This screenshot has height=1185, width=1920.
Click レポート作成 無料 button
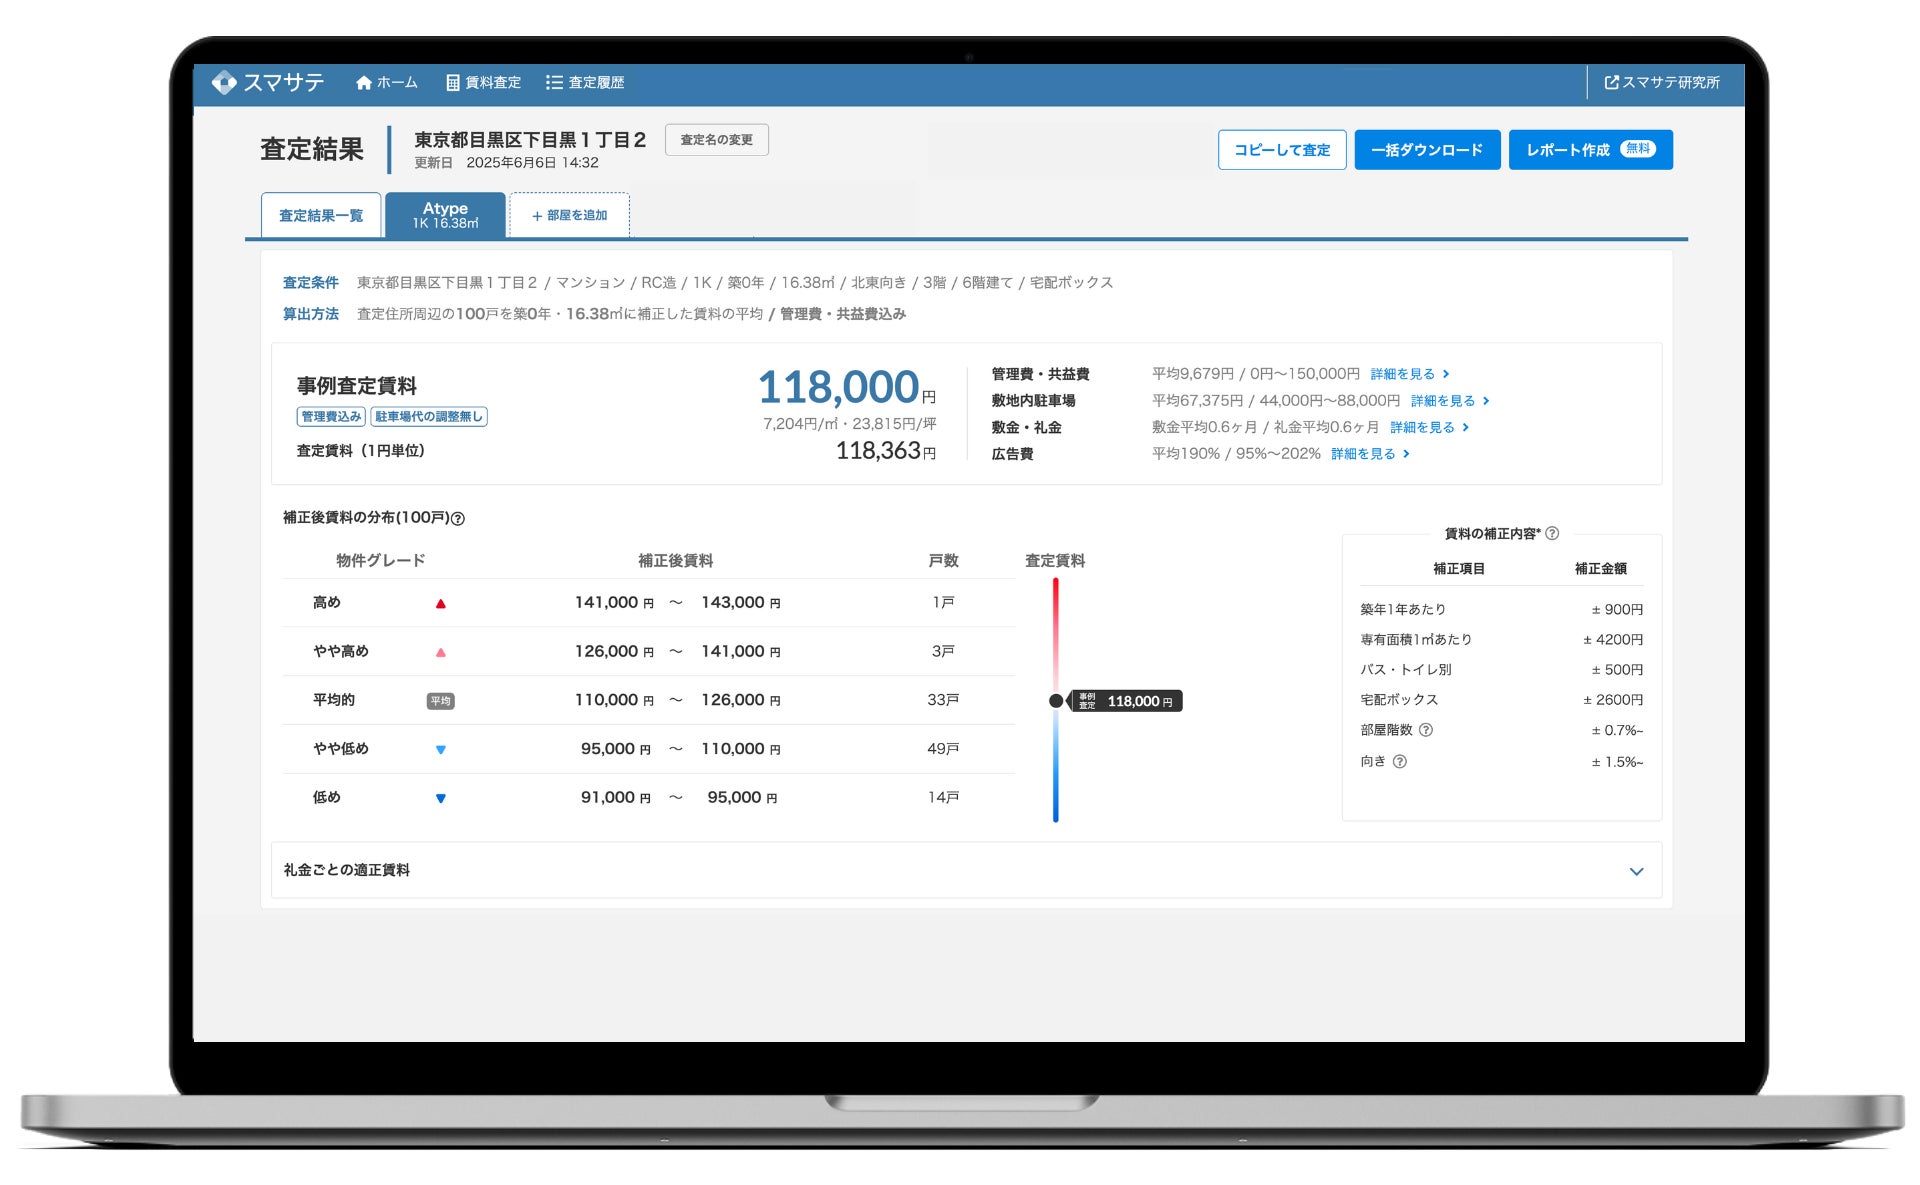point(1589,150)
